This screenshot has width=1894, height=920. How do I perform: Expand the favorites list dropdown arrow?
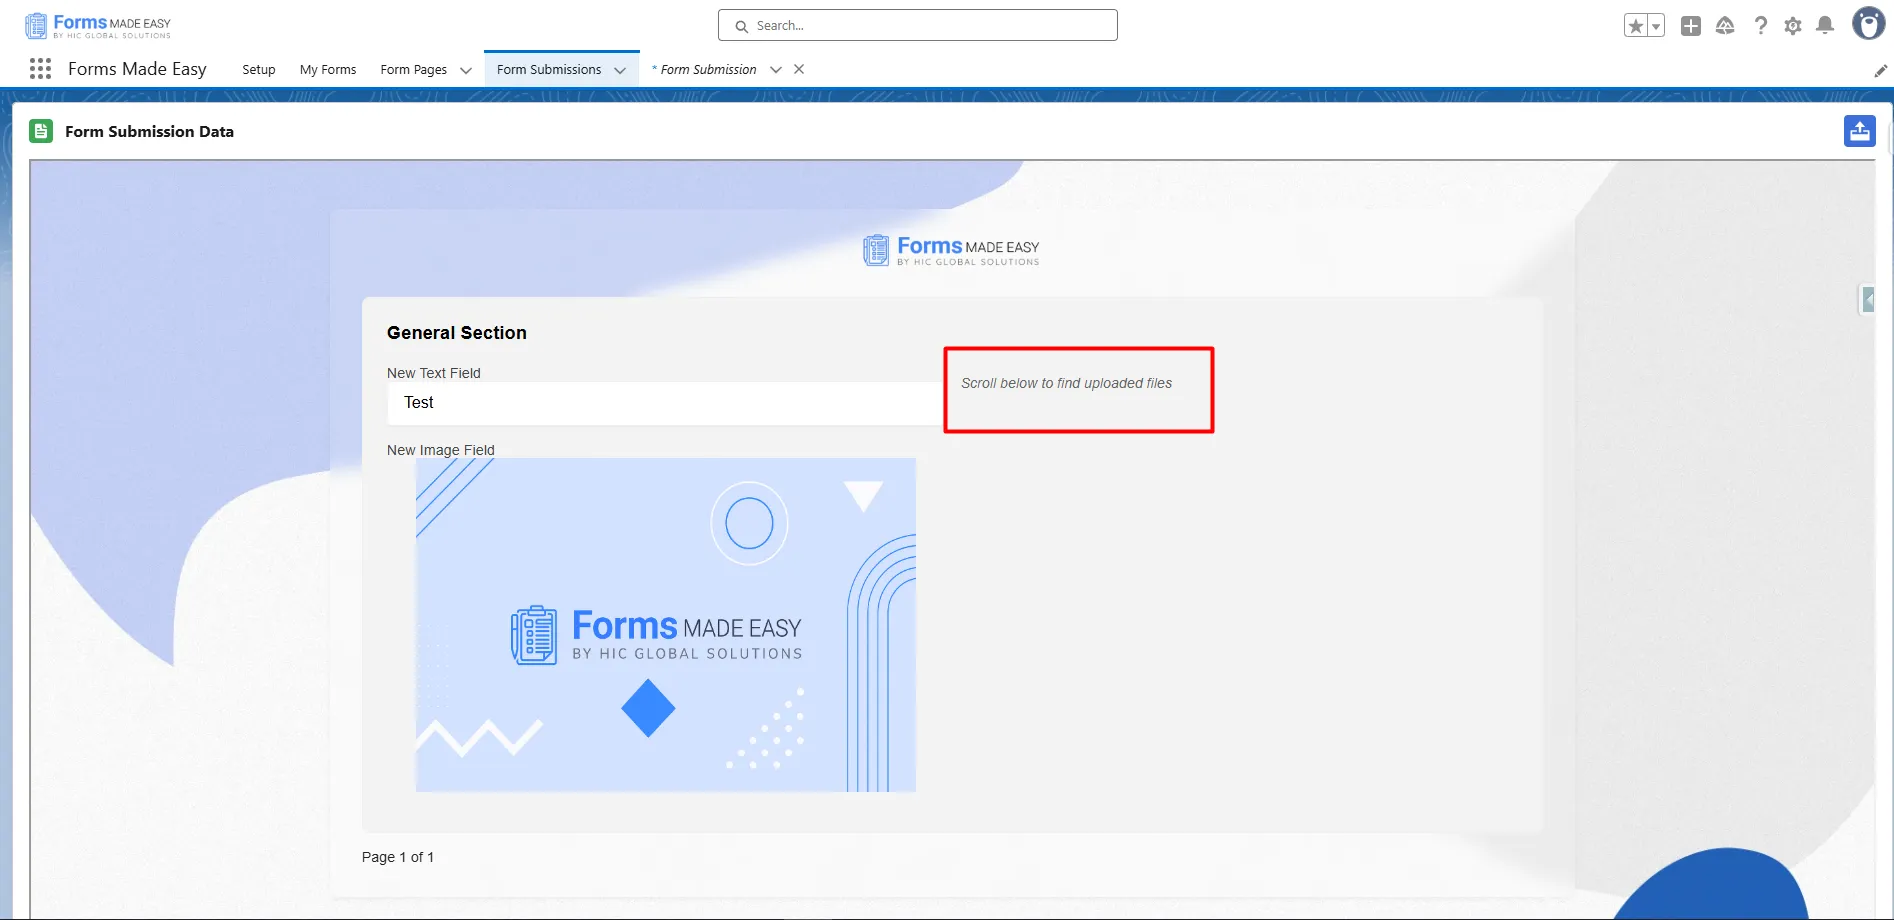click(x=1656, y=27)
